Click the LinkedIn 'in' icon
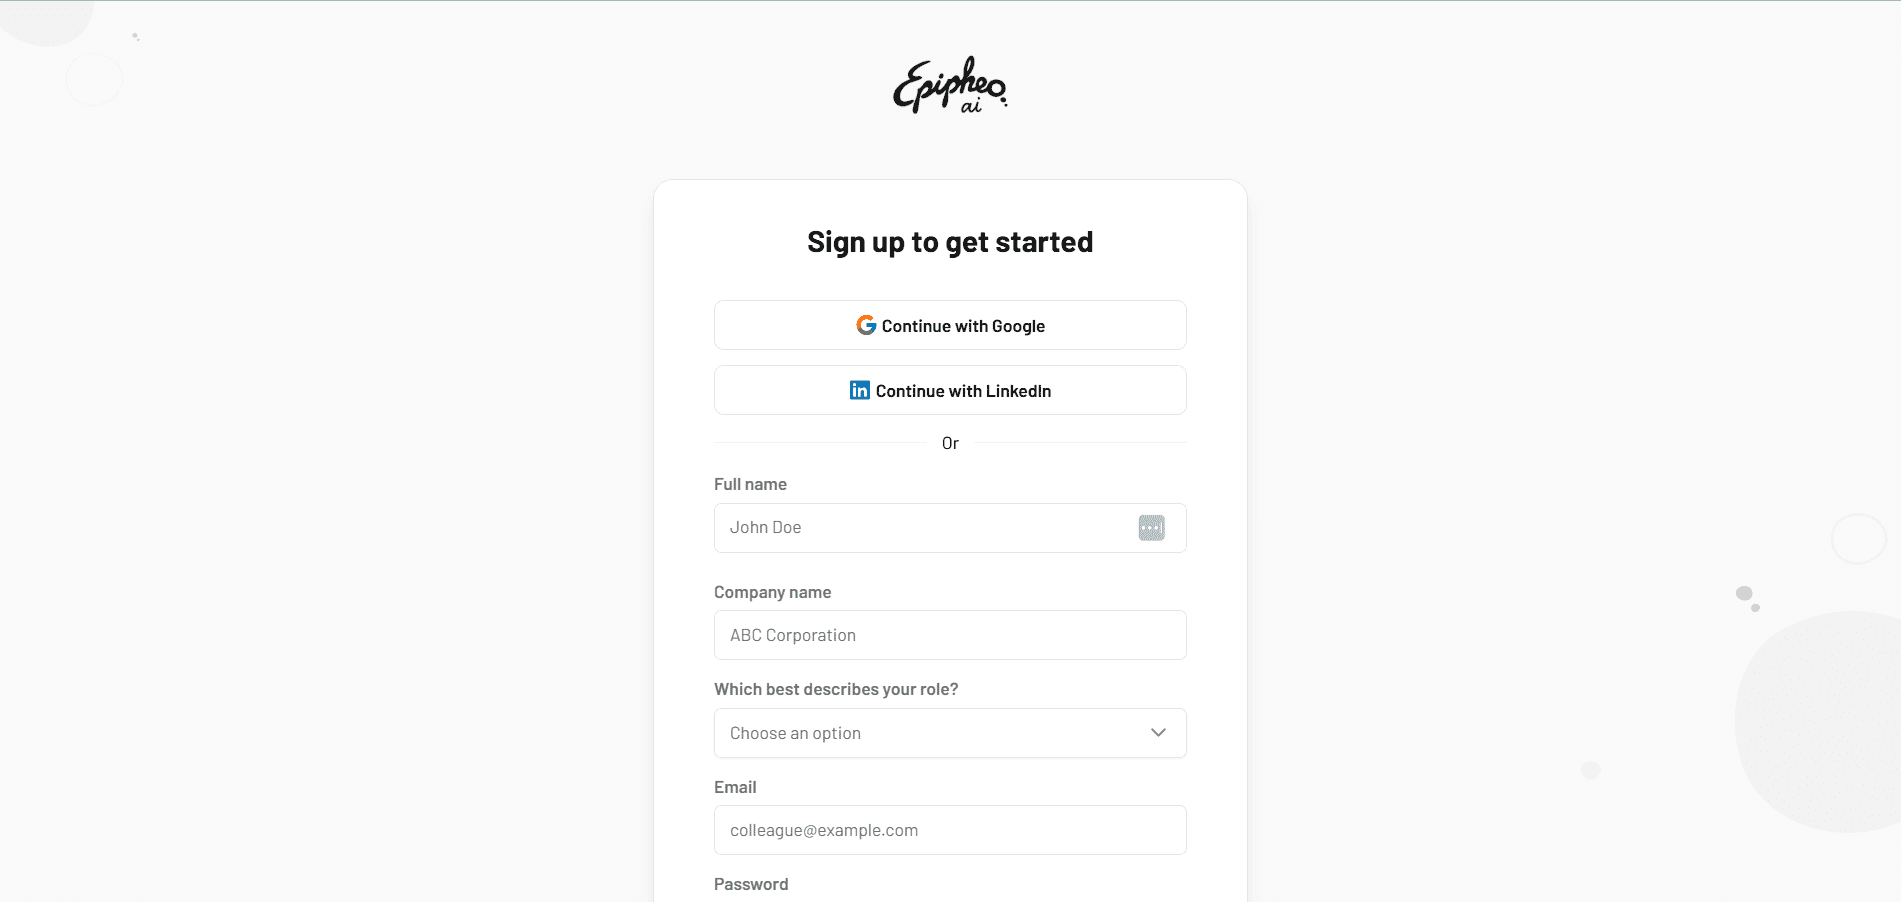1901x902 pixels. 860,390
